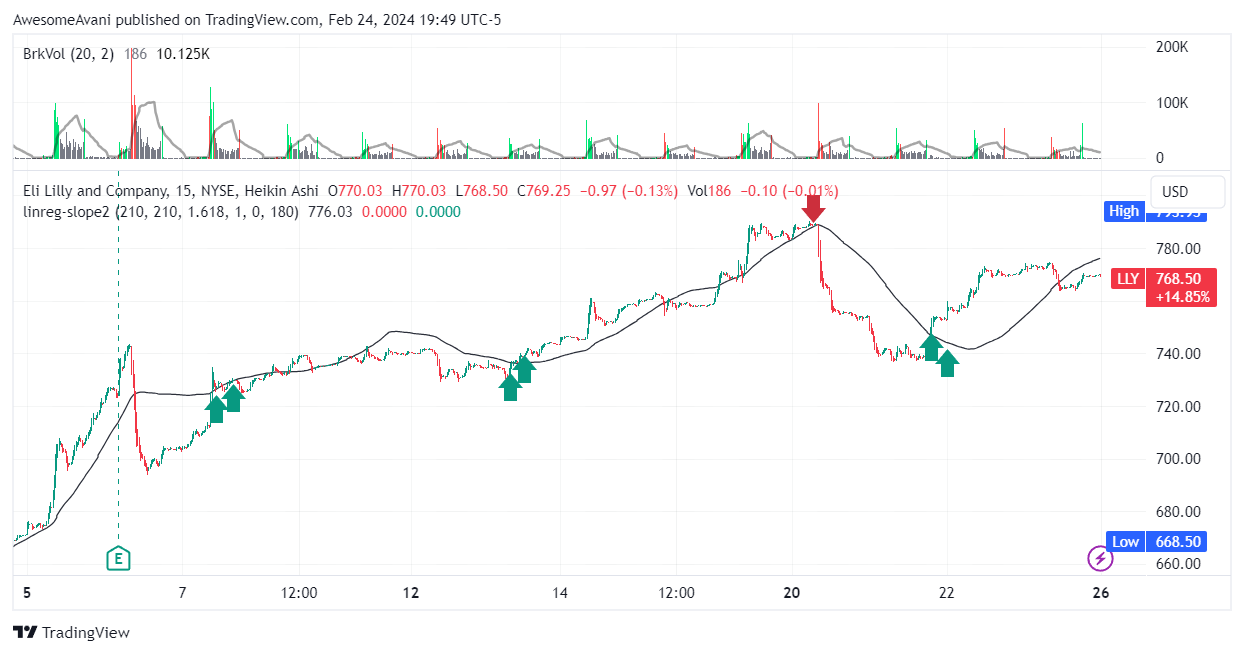Click the TradingView logo
The width and height of the screenshot is (1244, 654).
tap(71, 632)
